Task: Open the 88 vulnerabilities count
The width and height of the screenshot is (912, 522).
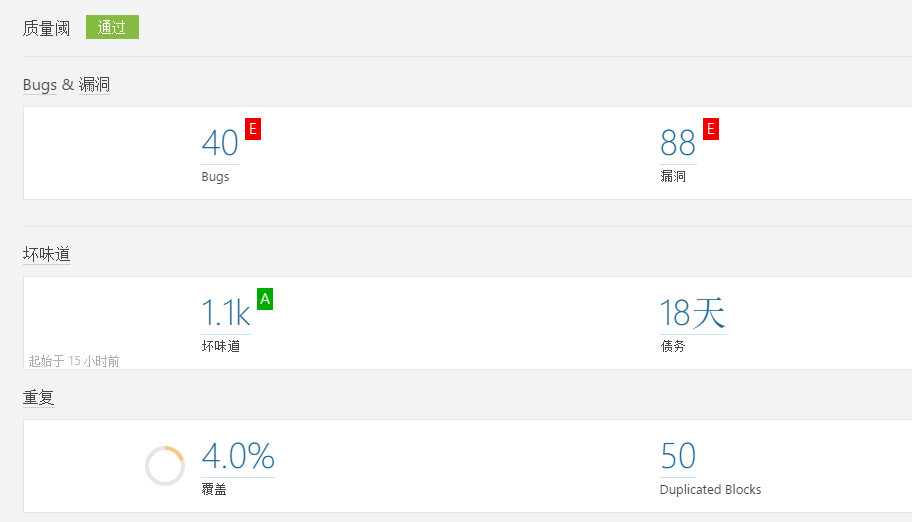Action: coord(678,143)
